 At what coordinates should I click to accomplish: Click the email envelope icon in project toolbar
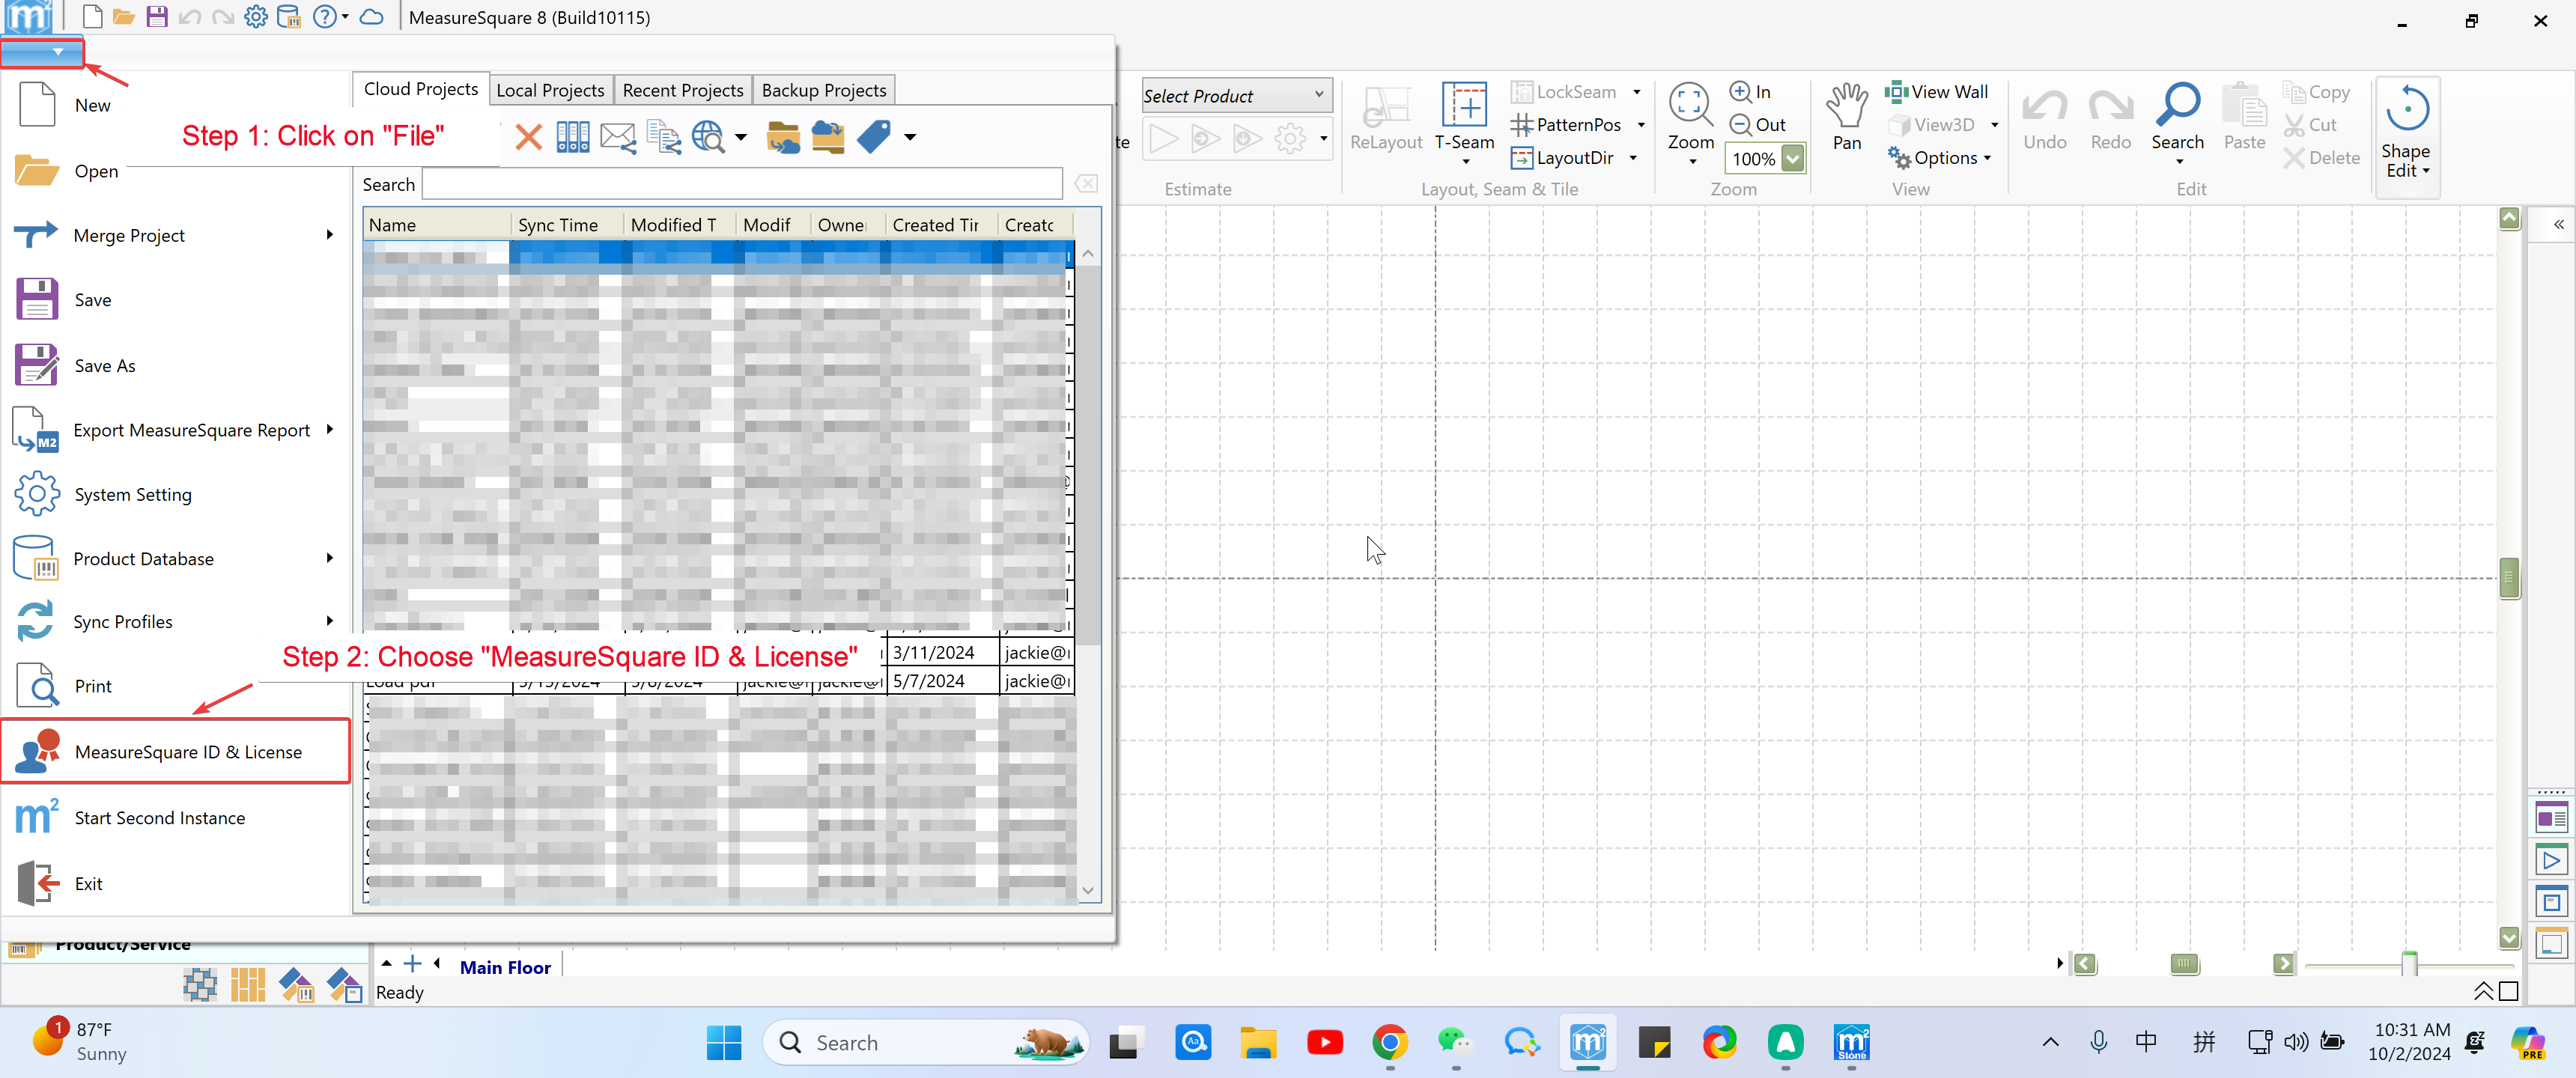[x=618, y=137]
